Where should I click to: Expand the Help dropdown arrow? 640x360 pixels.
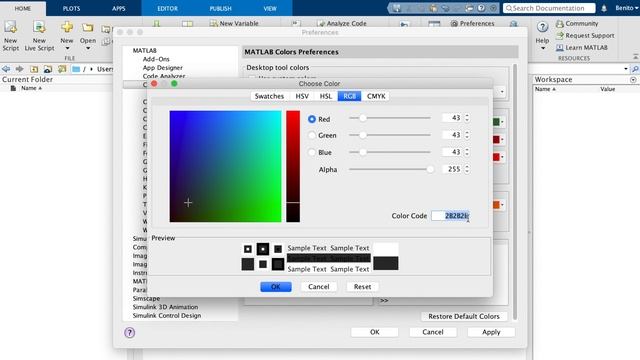point(543,49)
